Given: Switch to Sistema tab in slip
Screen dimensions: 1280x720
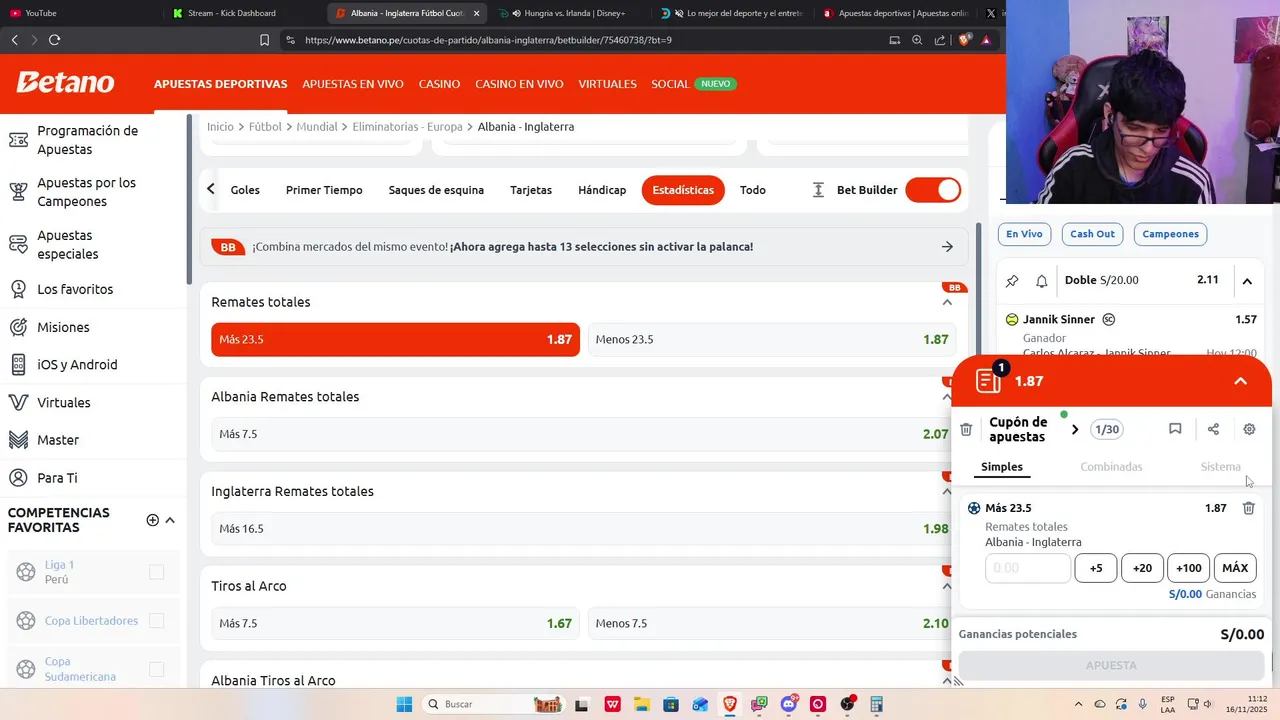Looking at the screenshot, I should coord(1220,467).
